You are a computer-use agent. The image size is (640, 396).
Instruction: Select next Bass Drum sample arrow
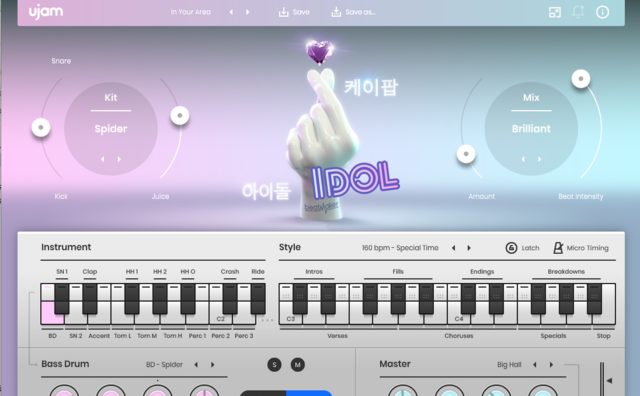coord(213,365)
